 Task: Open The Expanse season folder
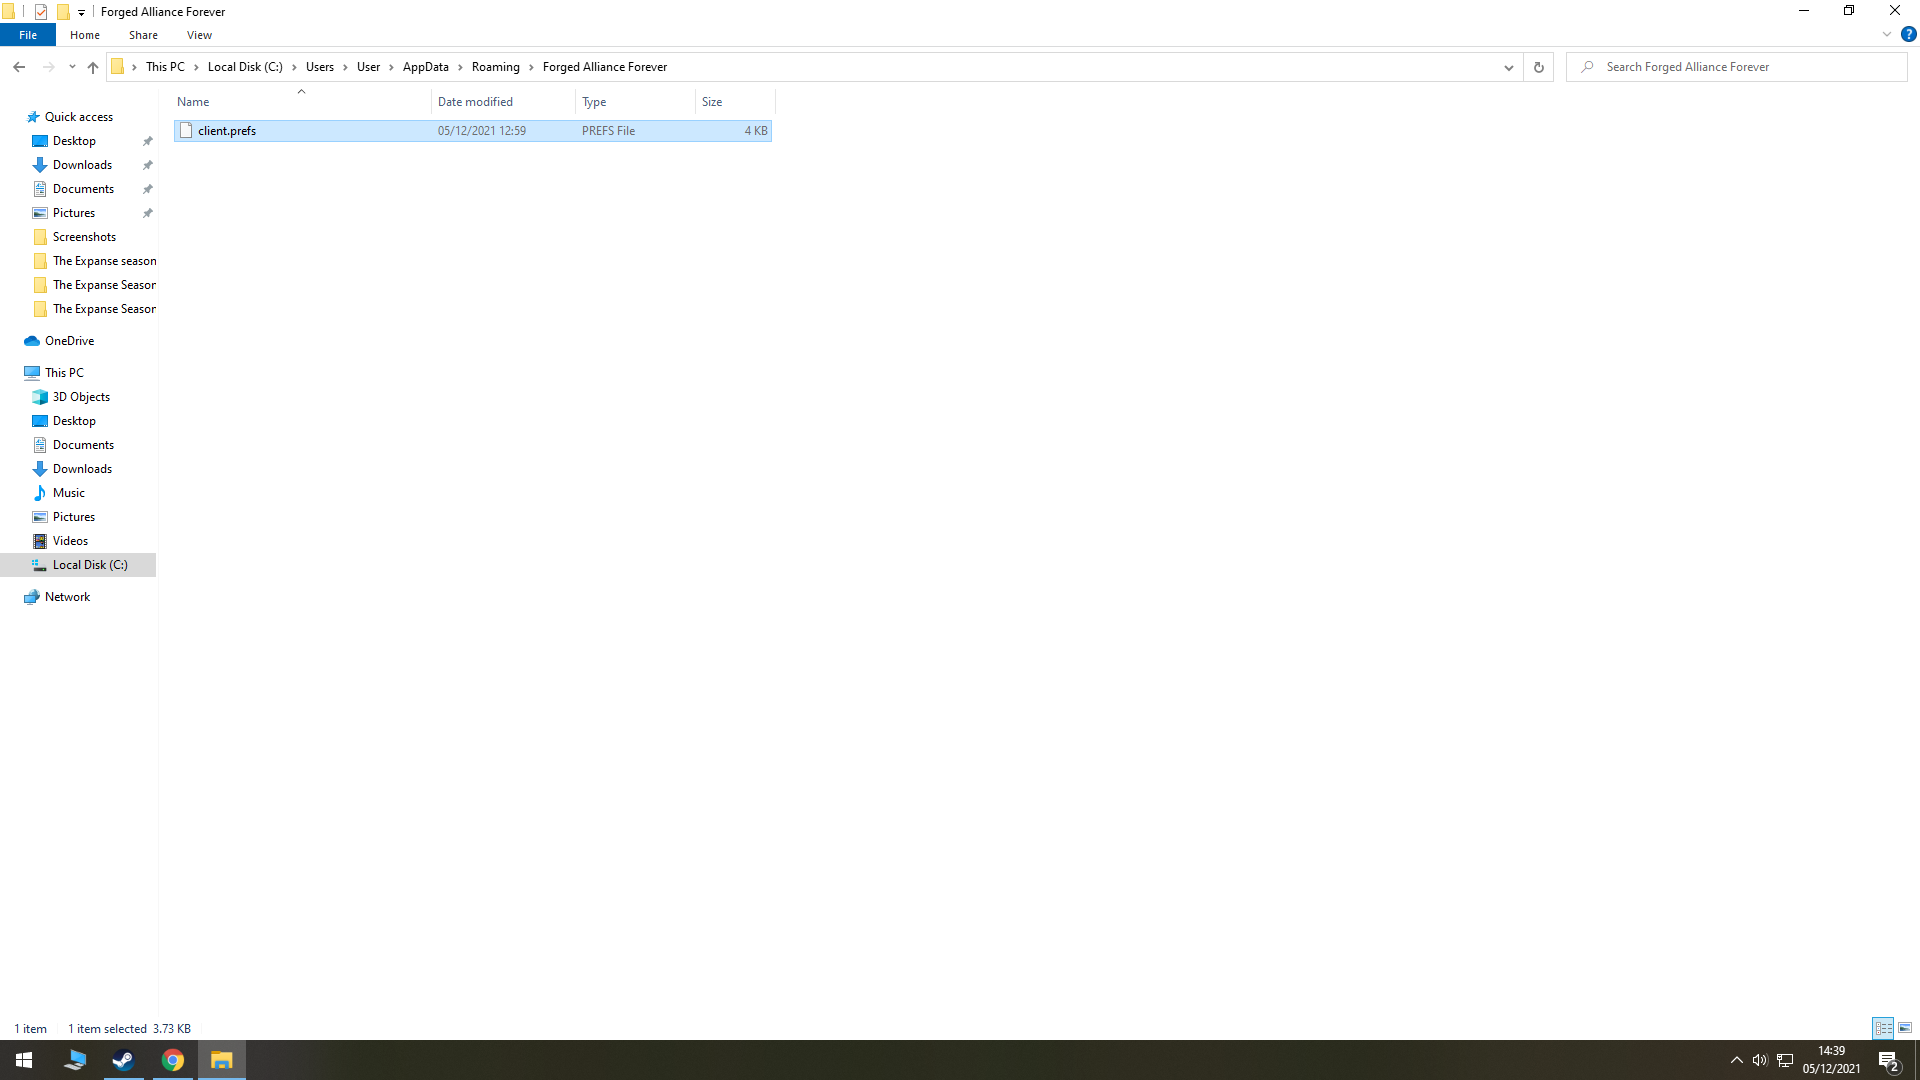(x=104, y=261)
